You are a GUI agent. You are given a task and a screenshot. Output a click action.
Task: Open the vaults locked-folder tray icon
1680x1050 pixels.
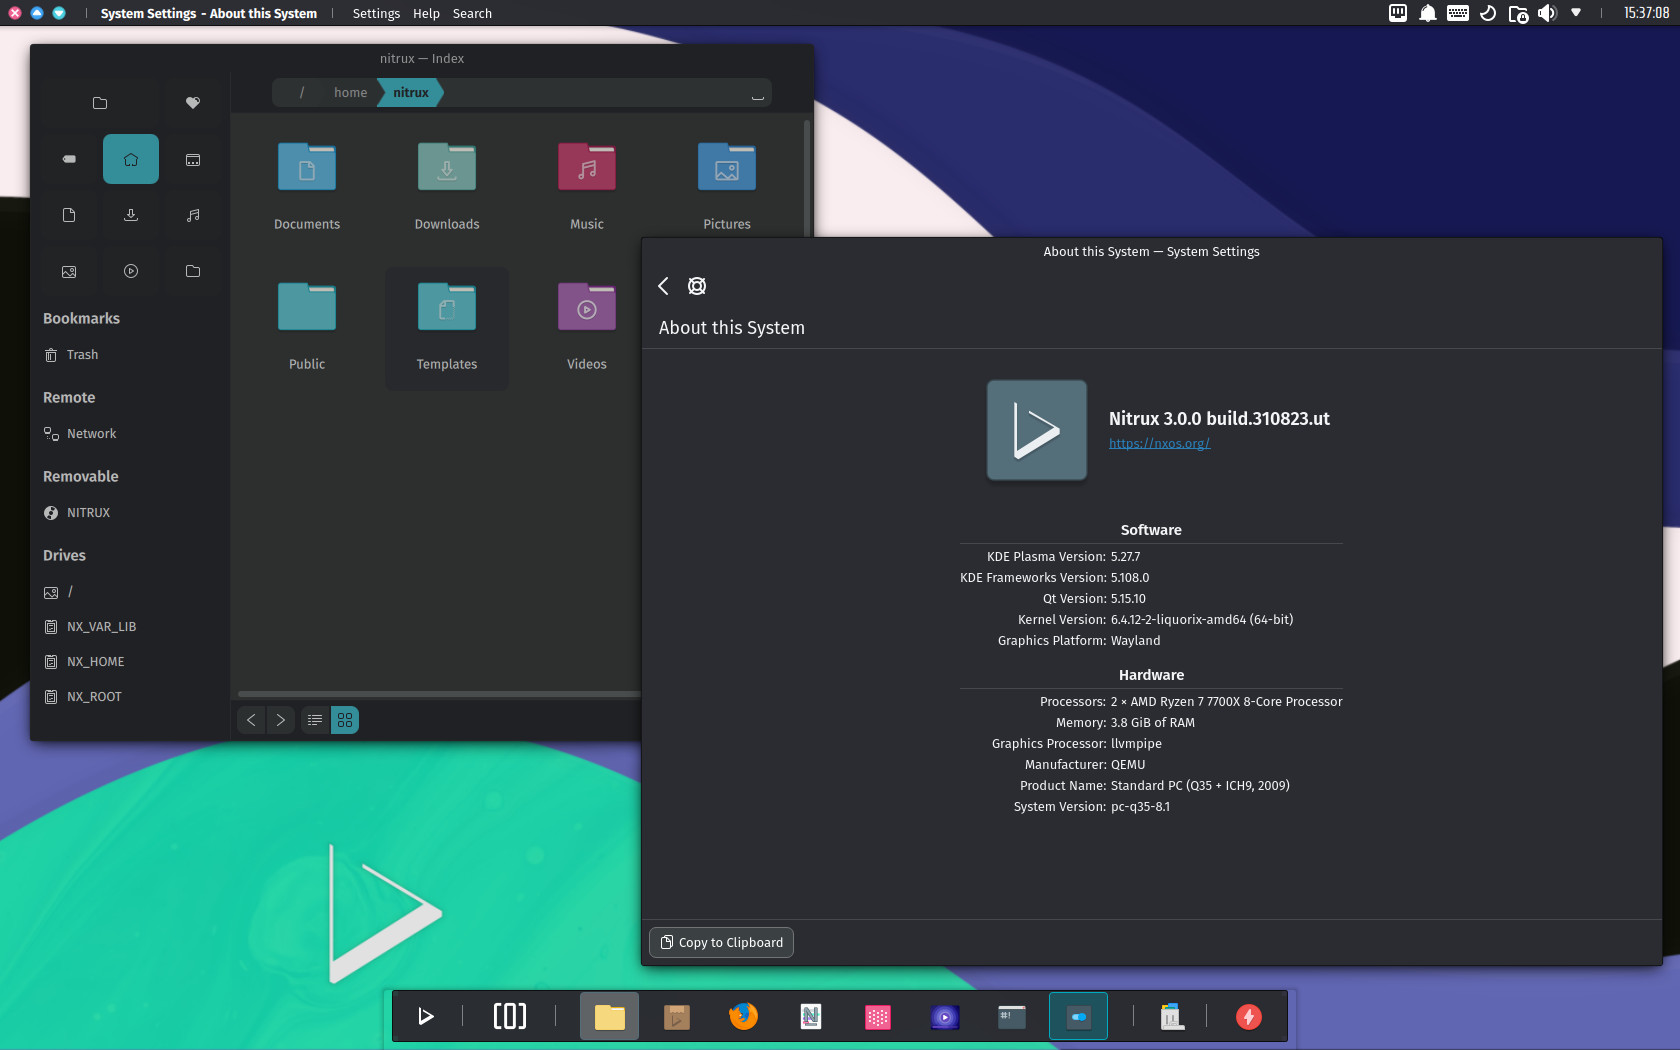pos(1518,14)
